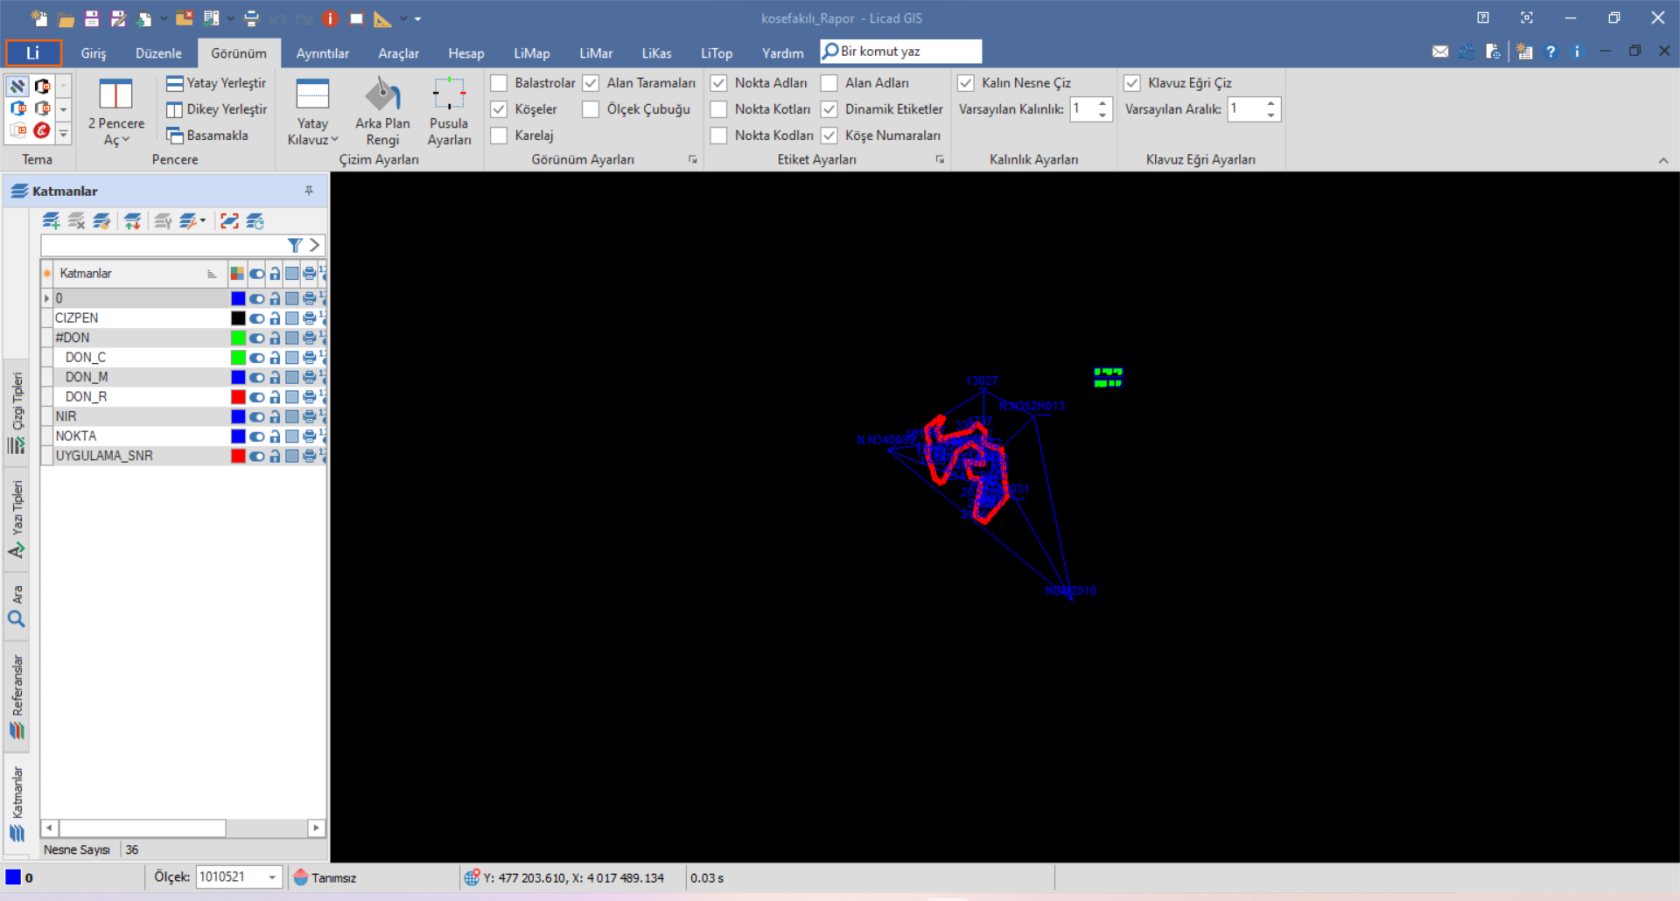Collapse the ribbon with the chevron

(x=1663, y=160)
